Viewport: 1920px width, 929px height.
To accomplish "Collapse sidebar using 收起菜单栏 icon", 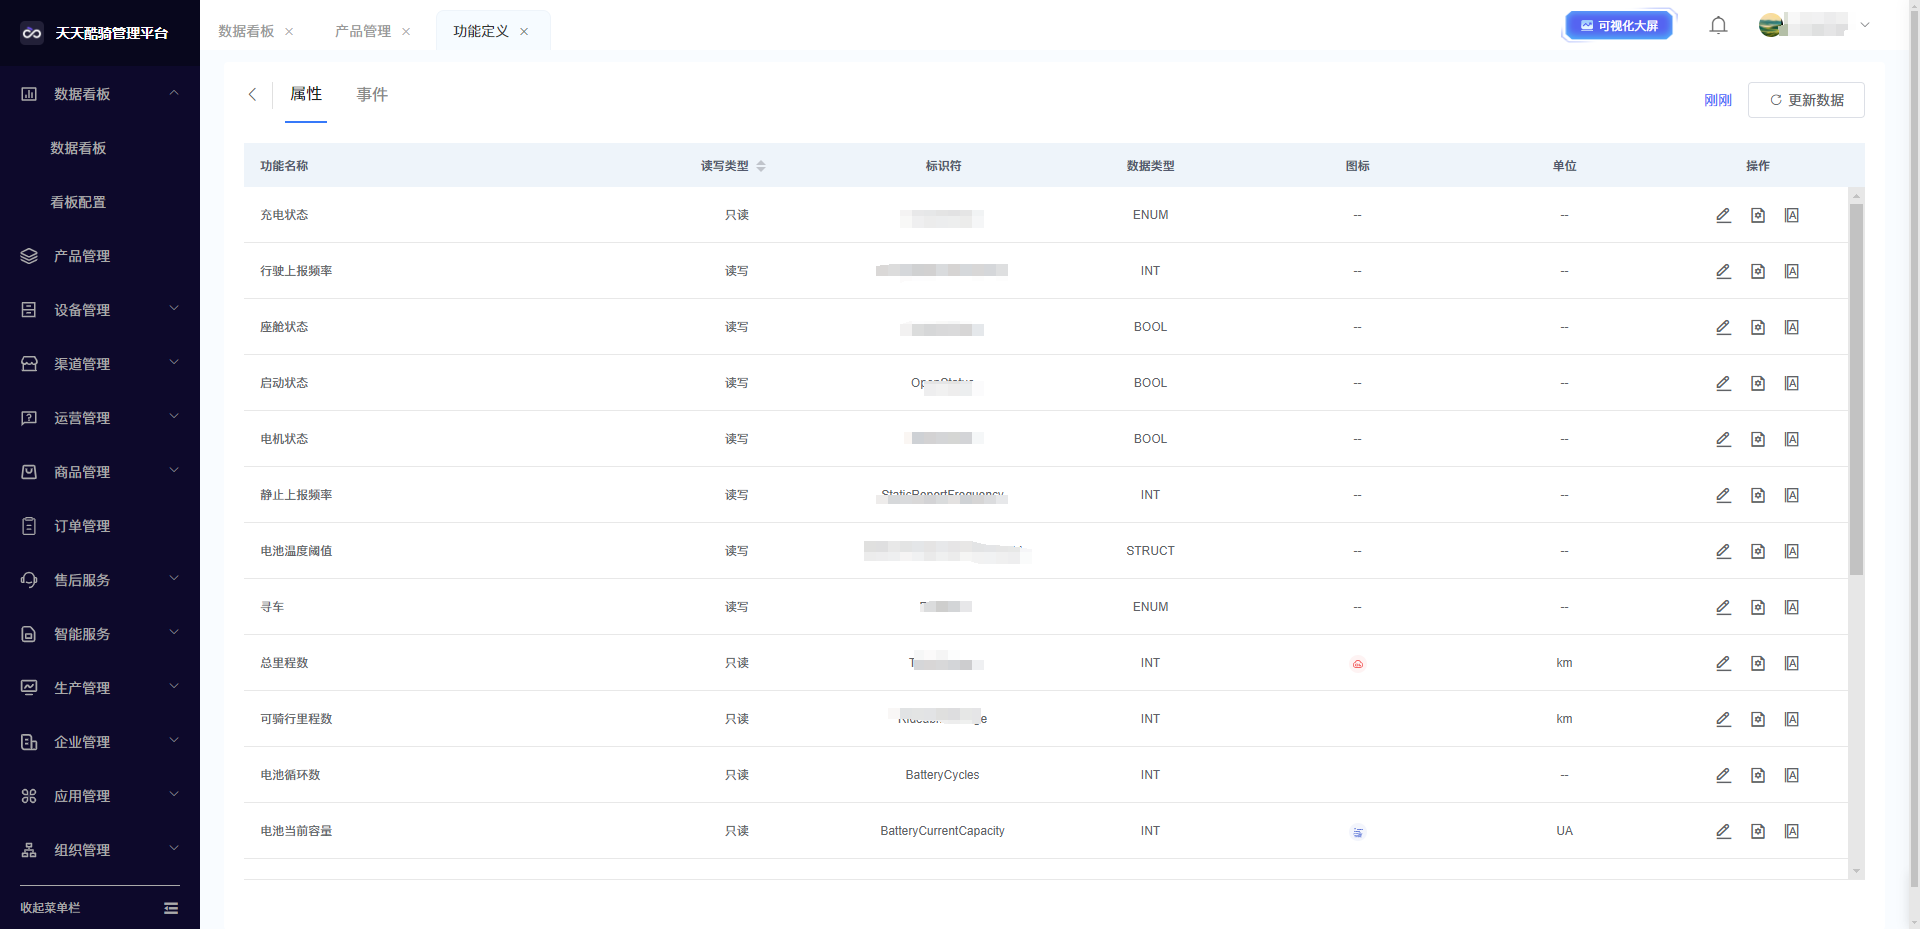I will pyautogui.click(x=171, y=908).
